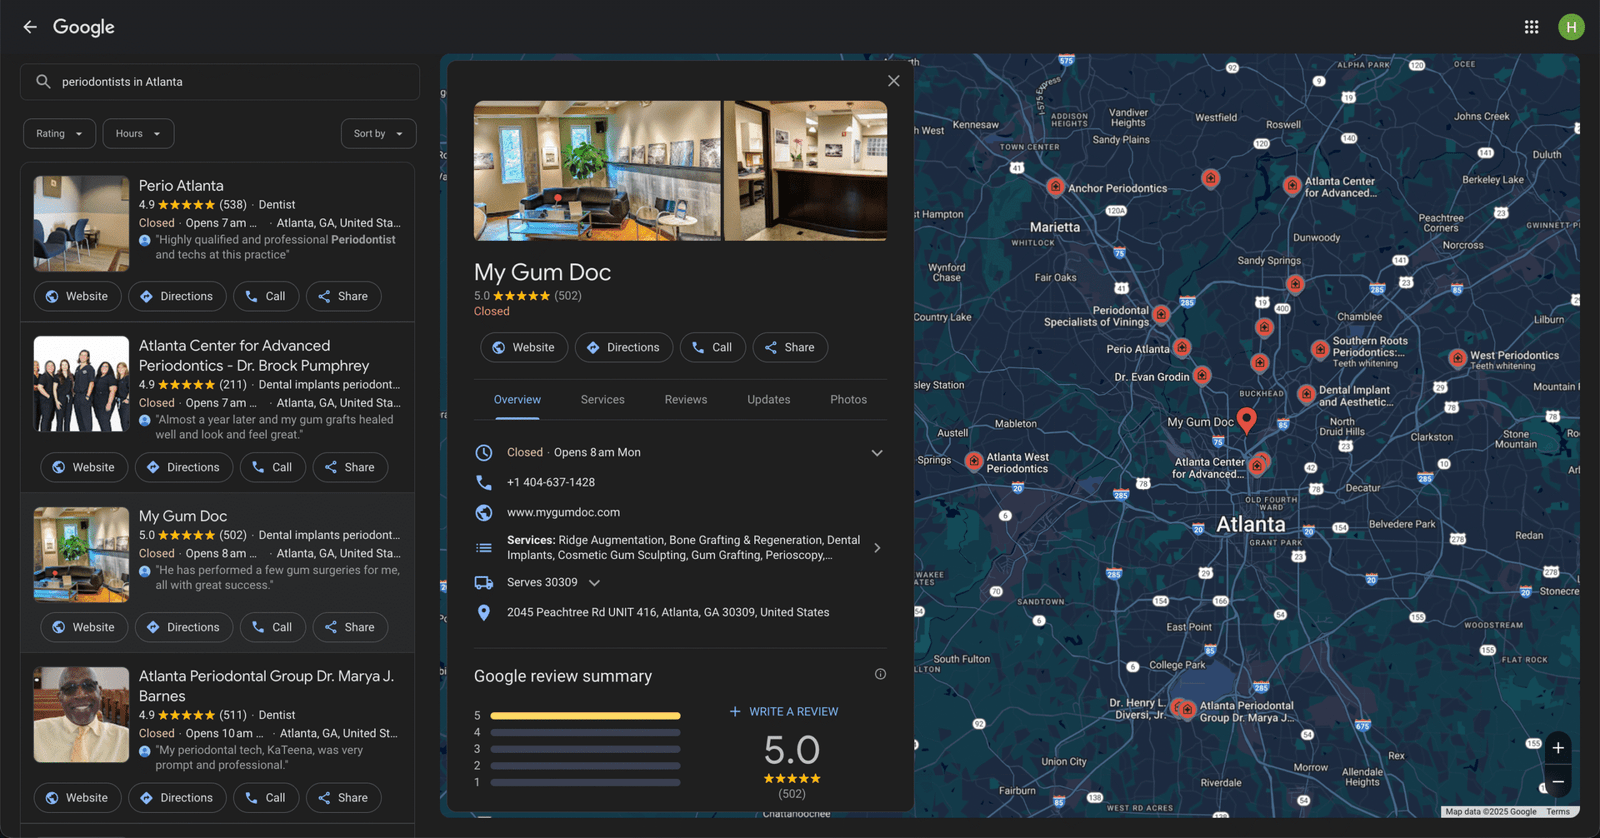
Task: Click the periodontists in Atlanta search field
Action: (x=220, y=82)
